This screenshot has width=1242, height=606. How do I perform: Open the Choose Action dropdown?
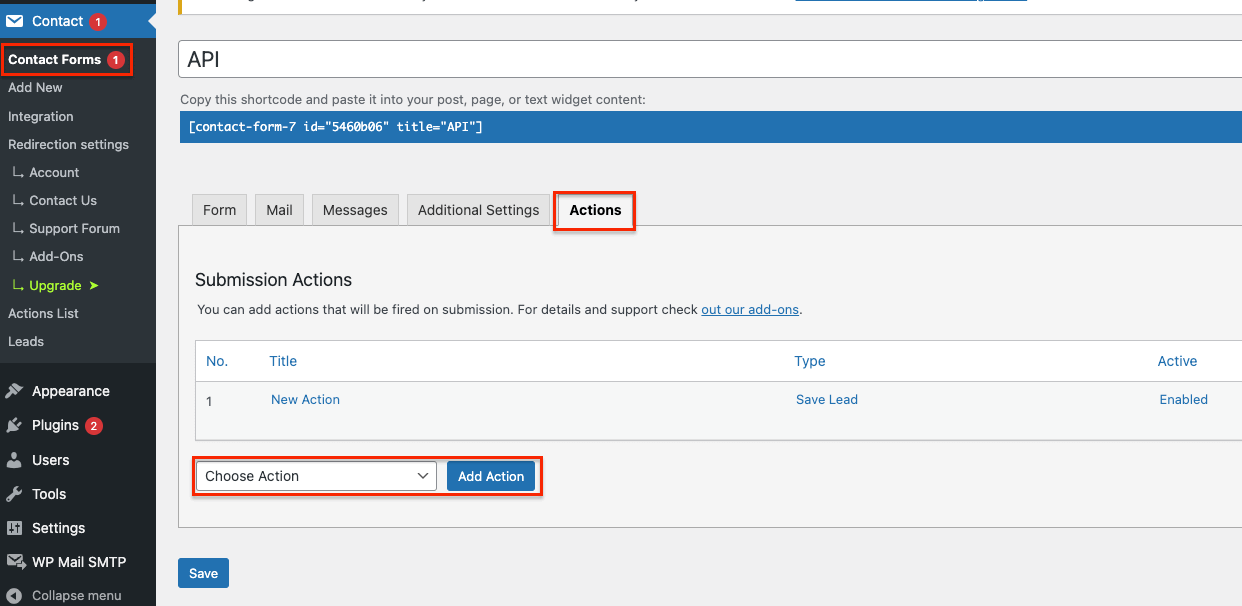(316, 476)
